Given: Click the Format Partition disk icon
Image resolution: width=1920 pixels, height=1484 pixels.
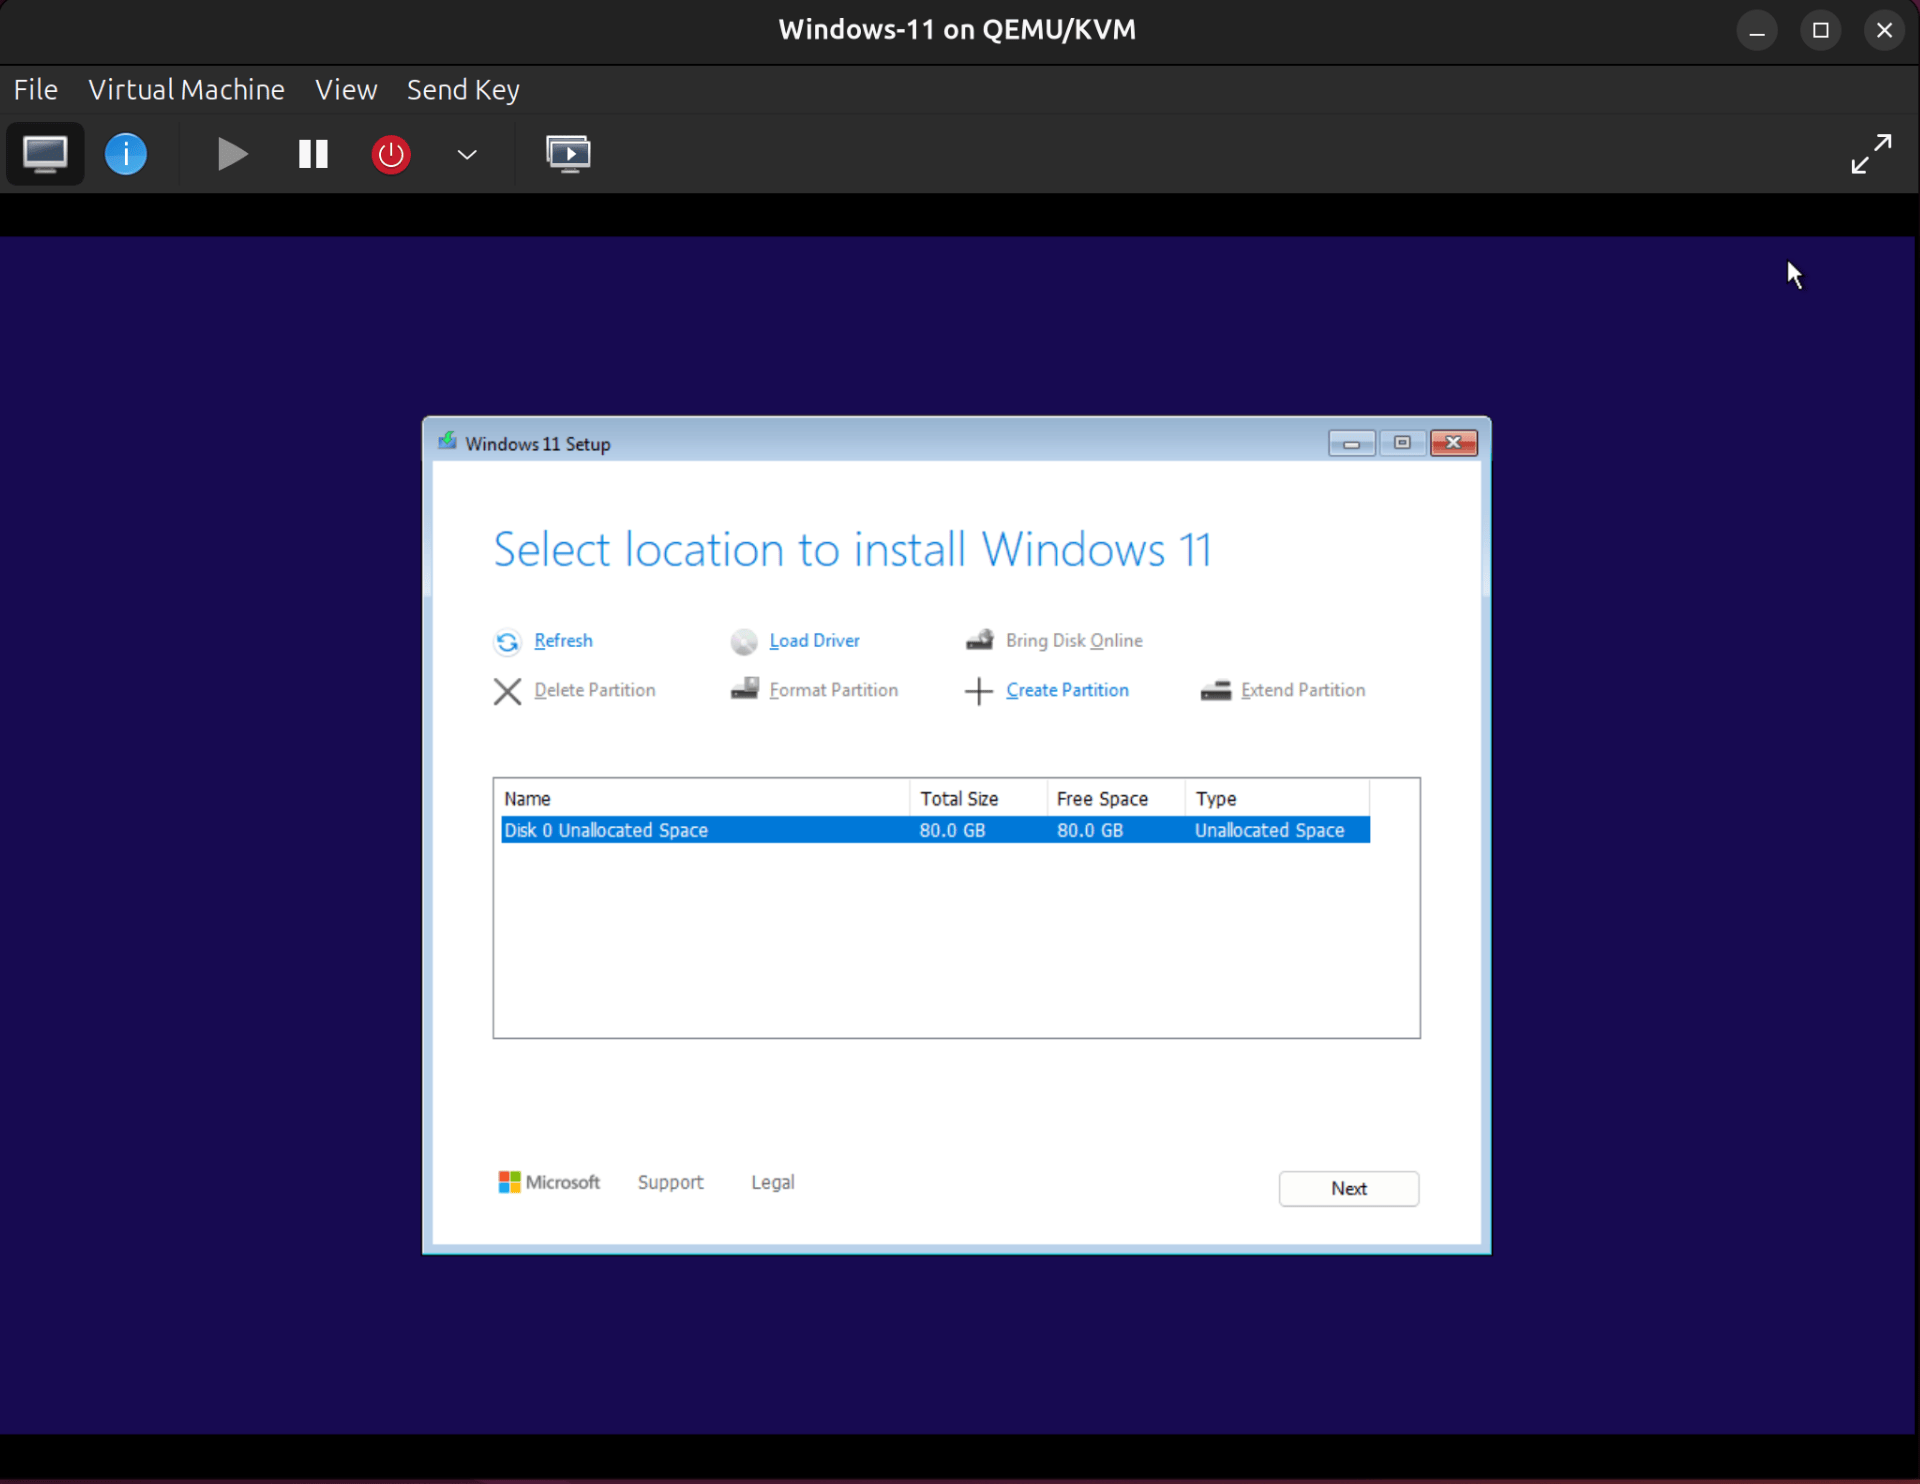Looking at the screenshot, I should point(745,690).
